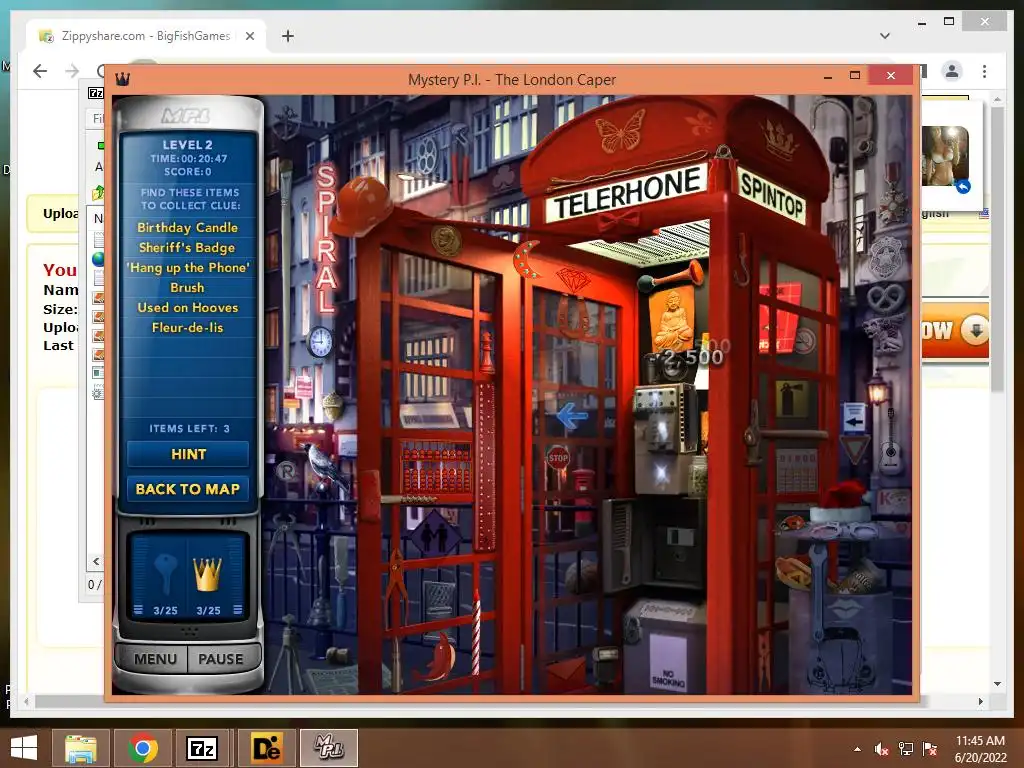
Task: Pause the game with PAUSE button
Action: click(x=221, y=659)
